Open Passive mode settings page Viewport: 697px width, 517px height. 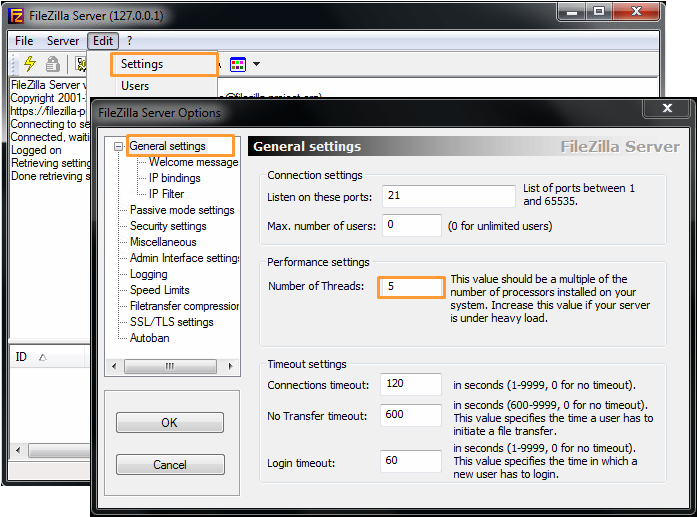pyautogui.click(x=182, y=210)
